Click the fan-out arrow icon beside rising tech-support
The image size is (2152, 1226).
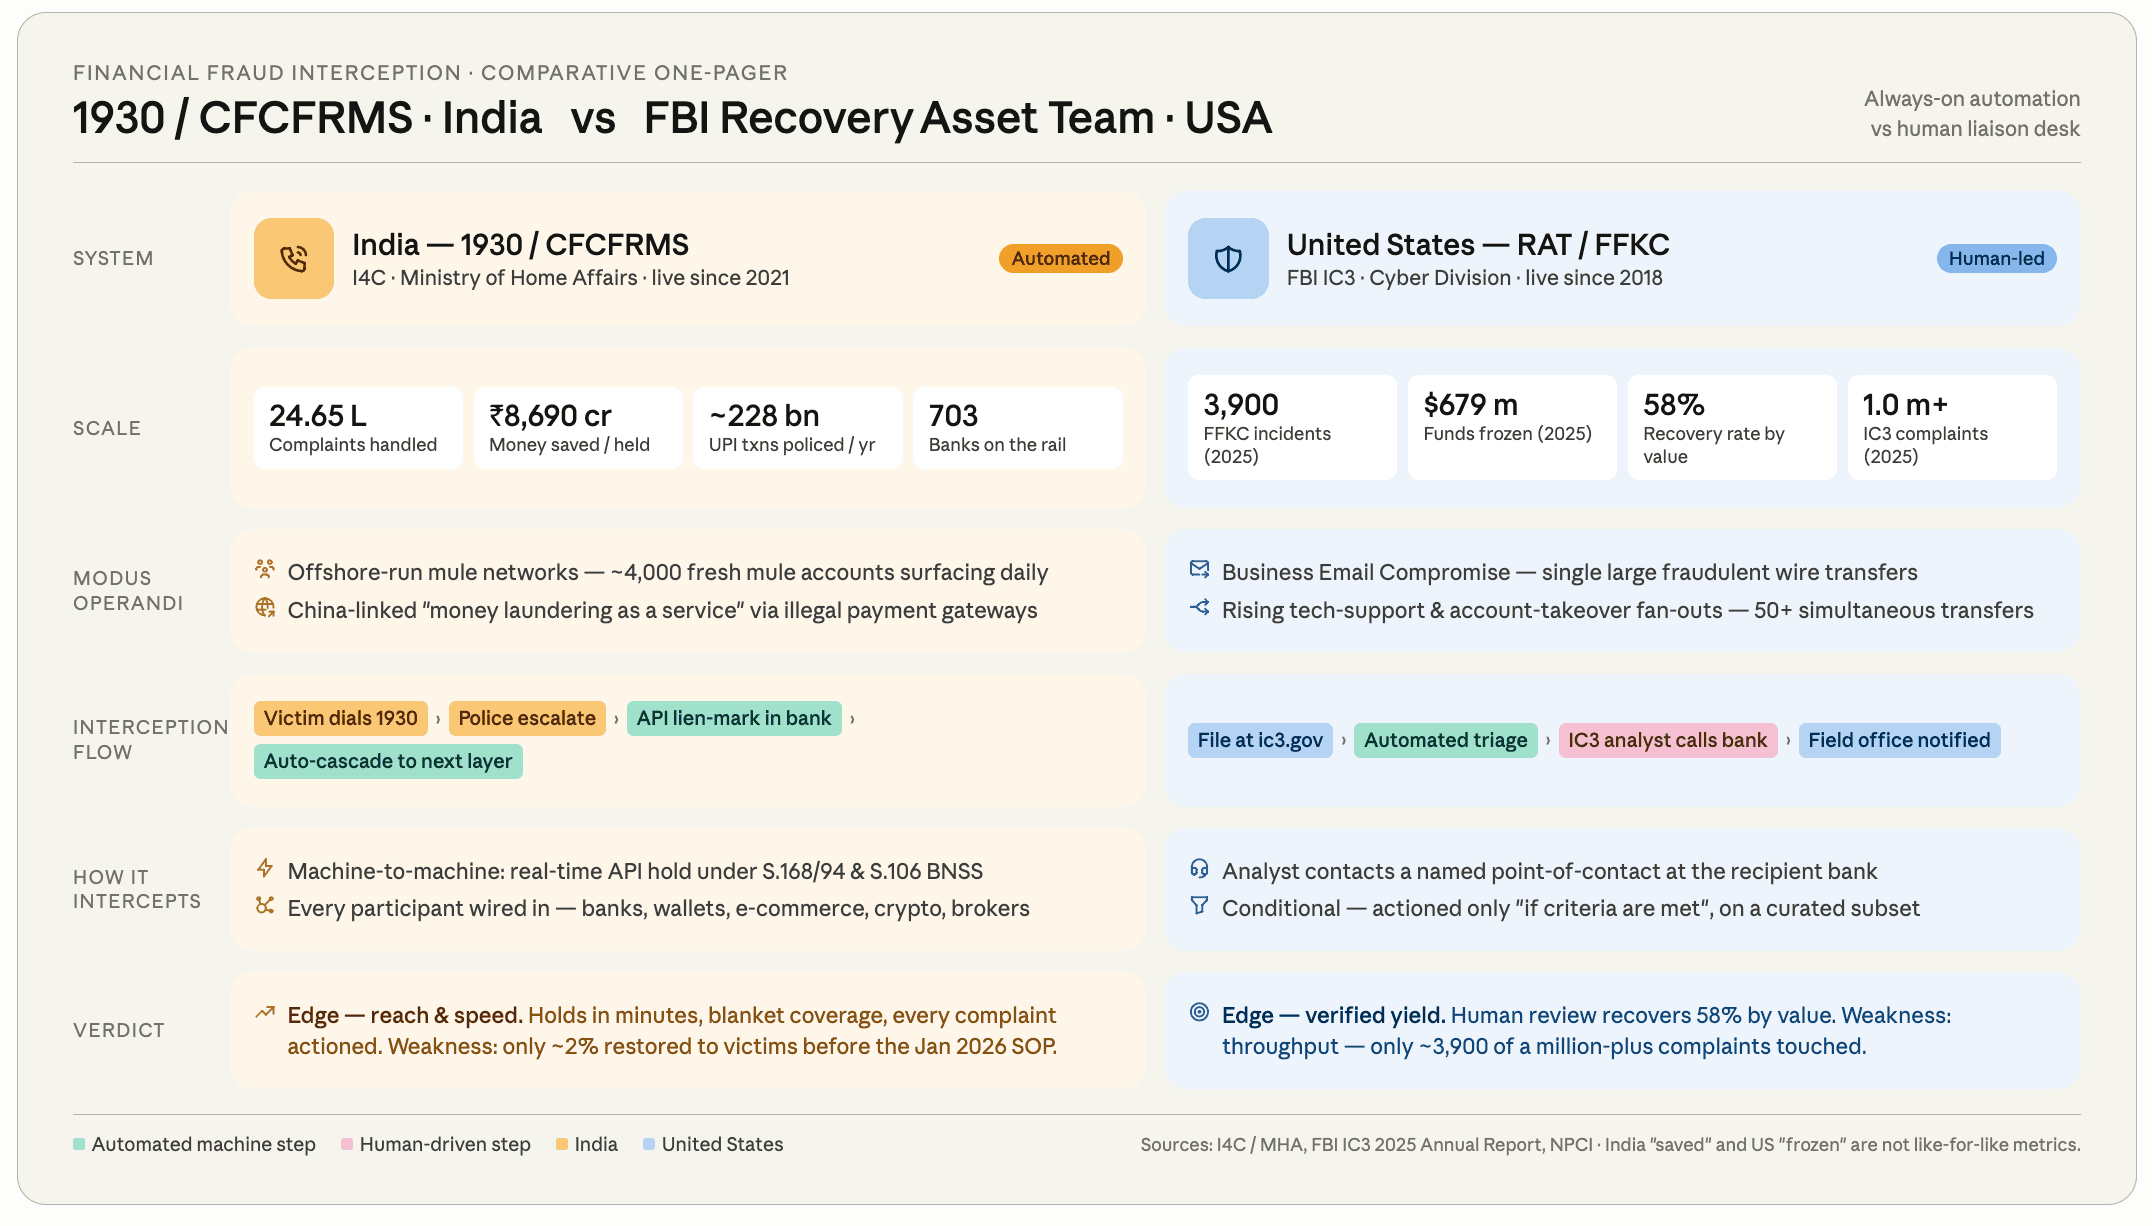(1199, 607)
